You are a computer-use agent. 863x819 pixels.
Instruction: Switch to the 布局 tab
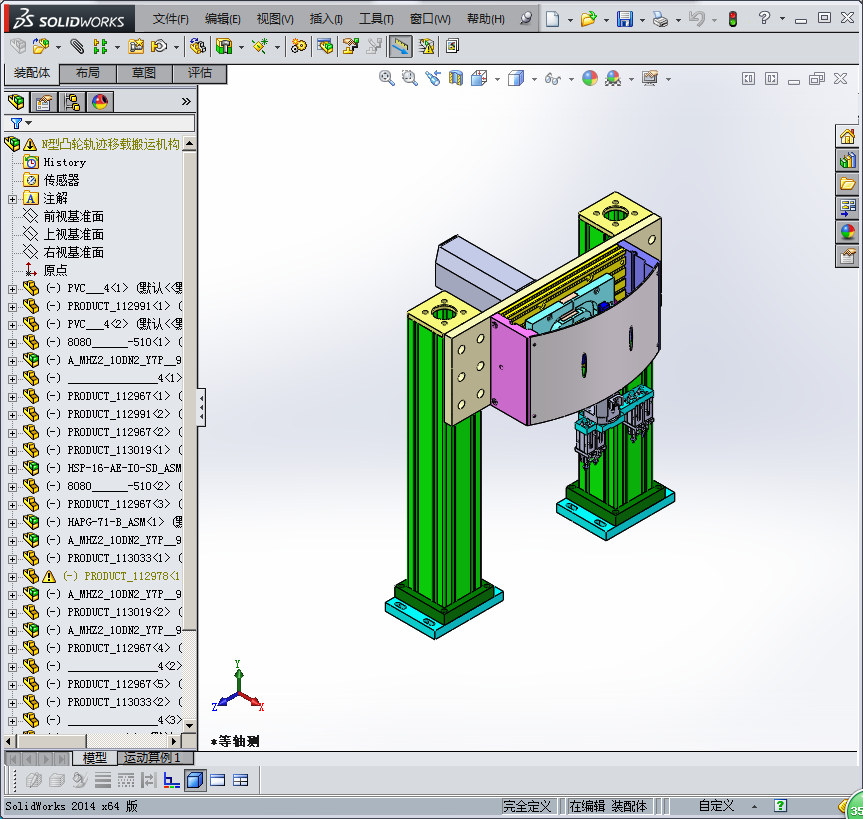coord(88,73)
